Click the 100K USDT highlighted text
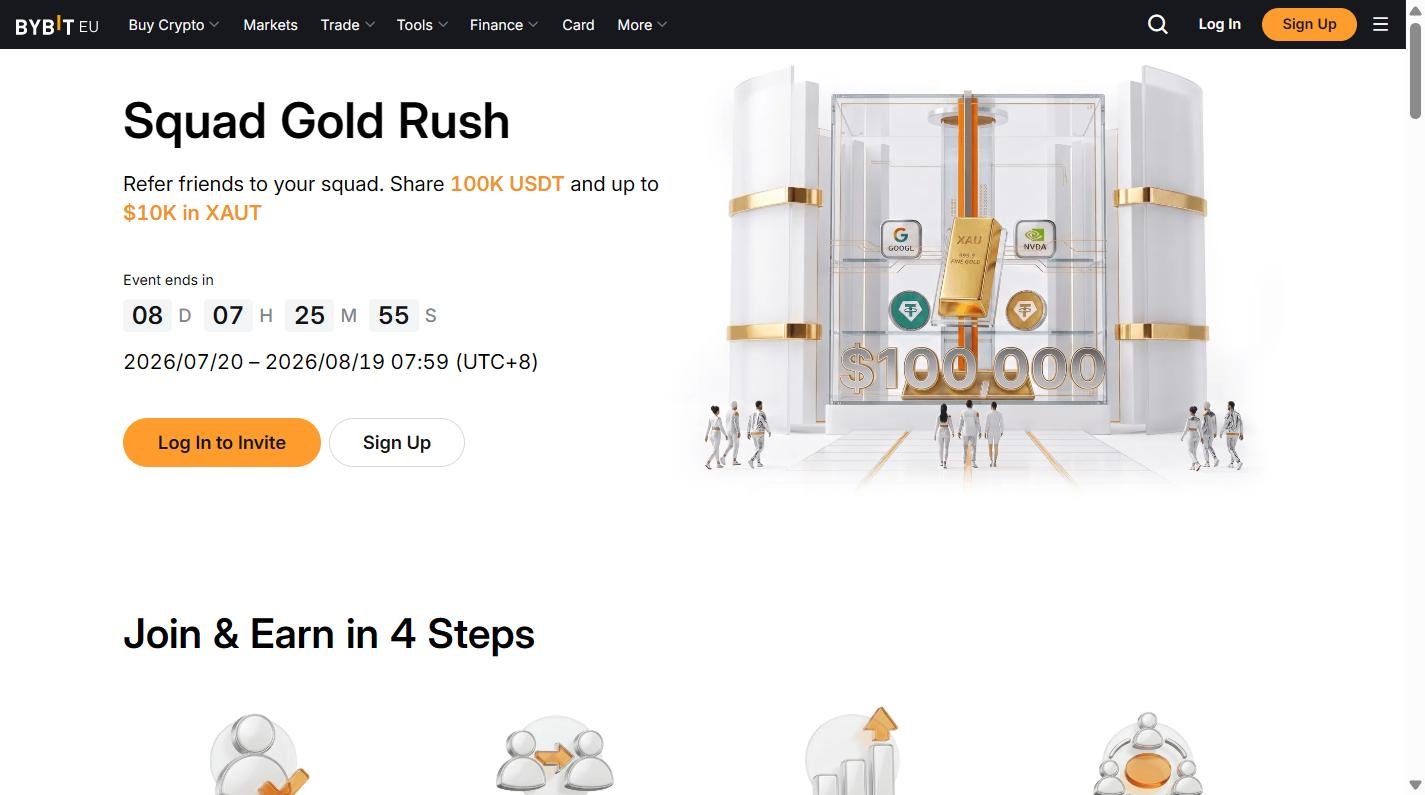Image resolution: width=1425 pixels, height=795 pixels. [507, 184]
